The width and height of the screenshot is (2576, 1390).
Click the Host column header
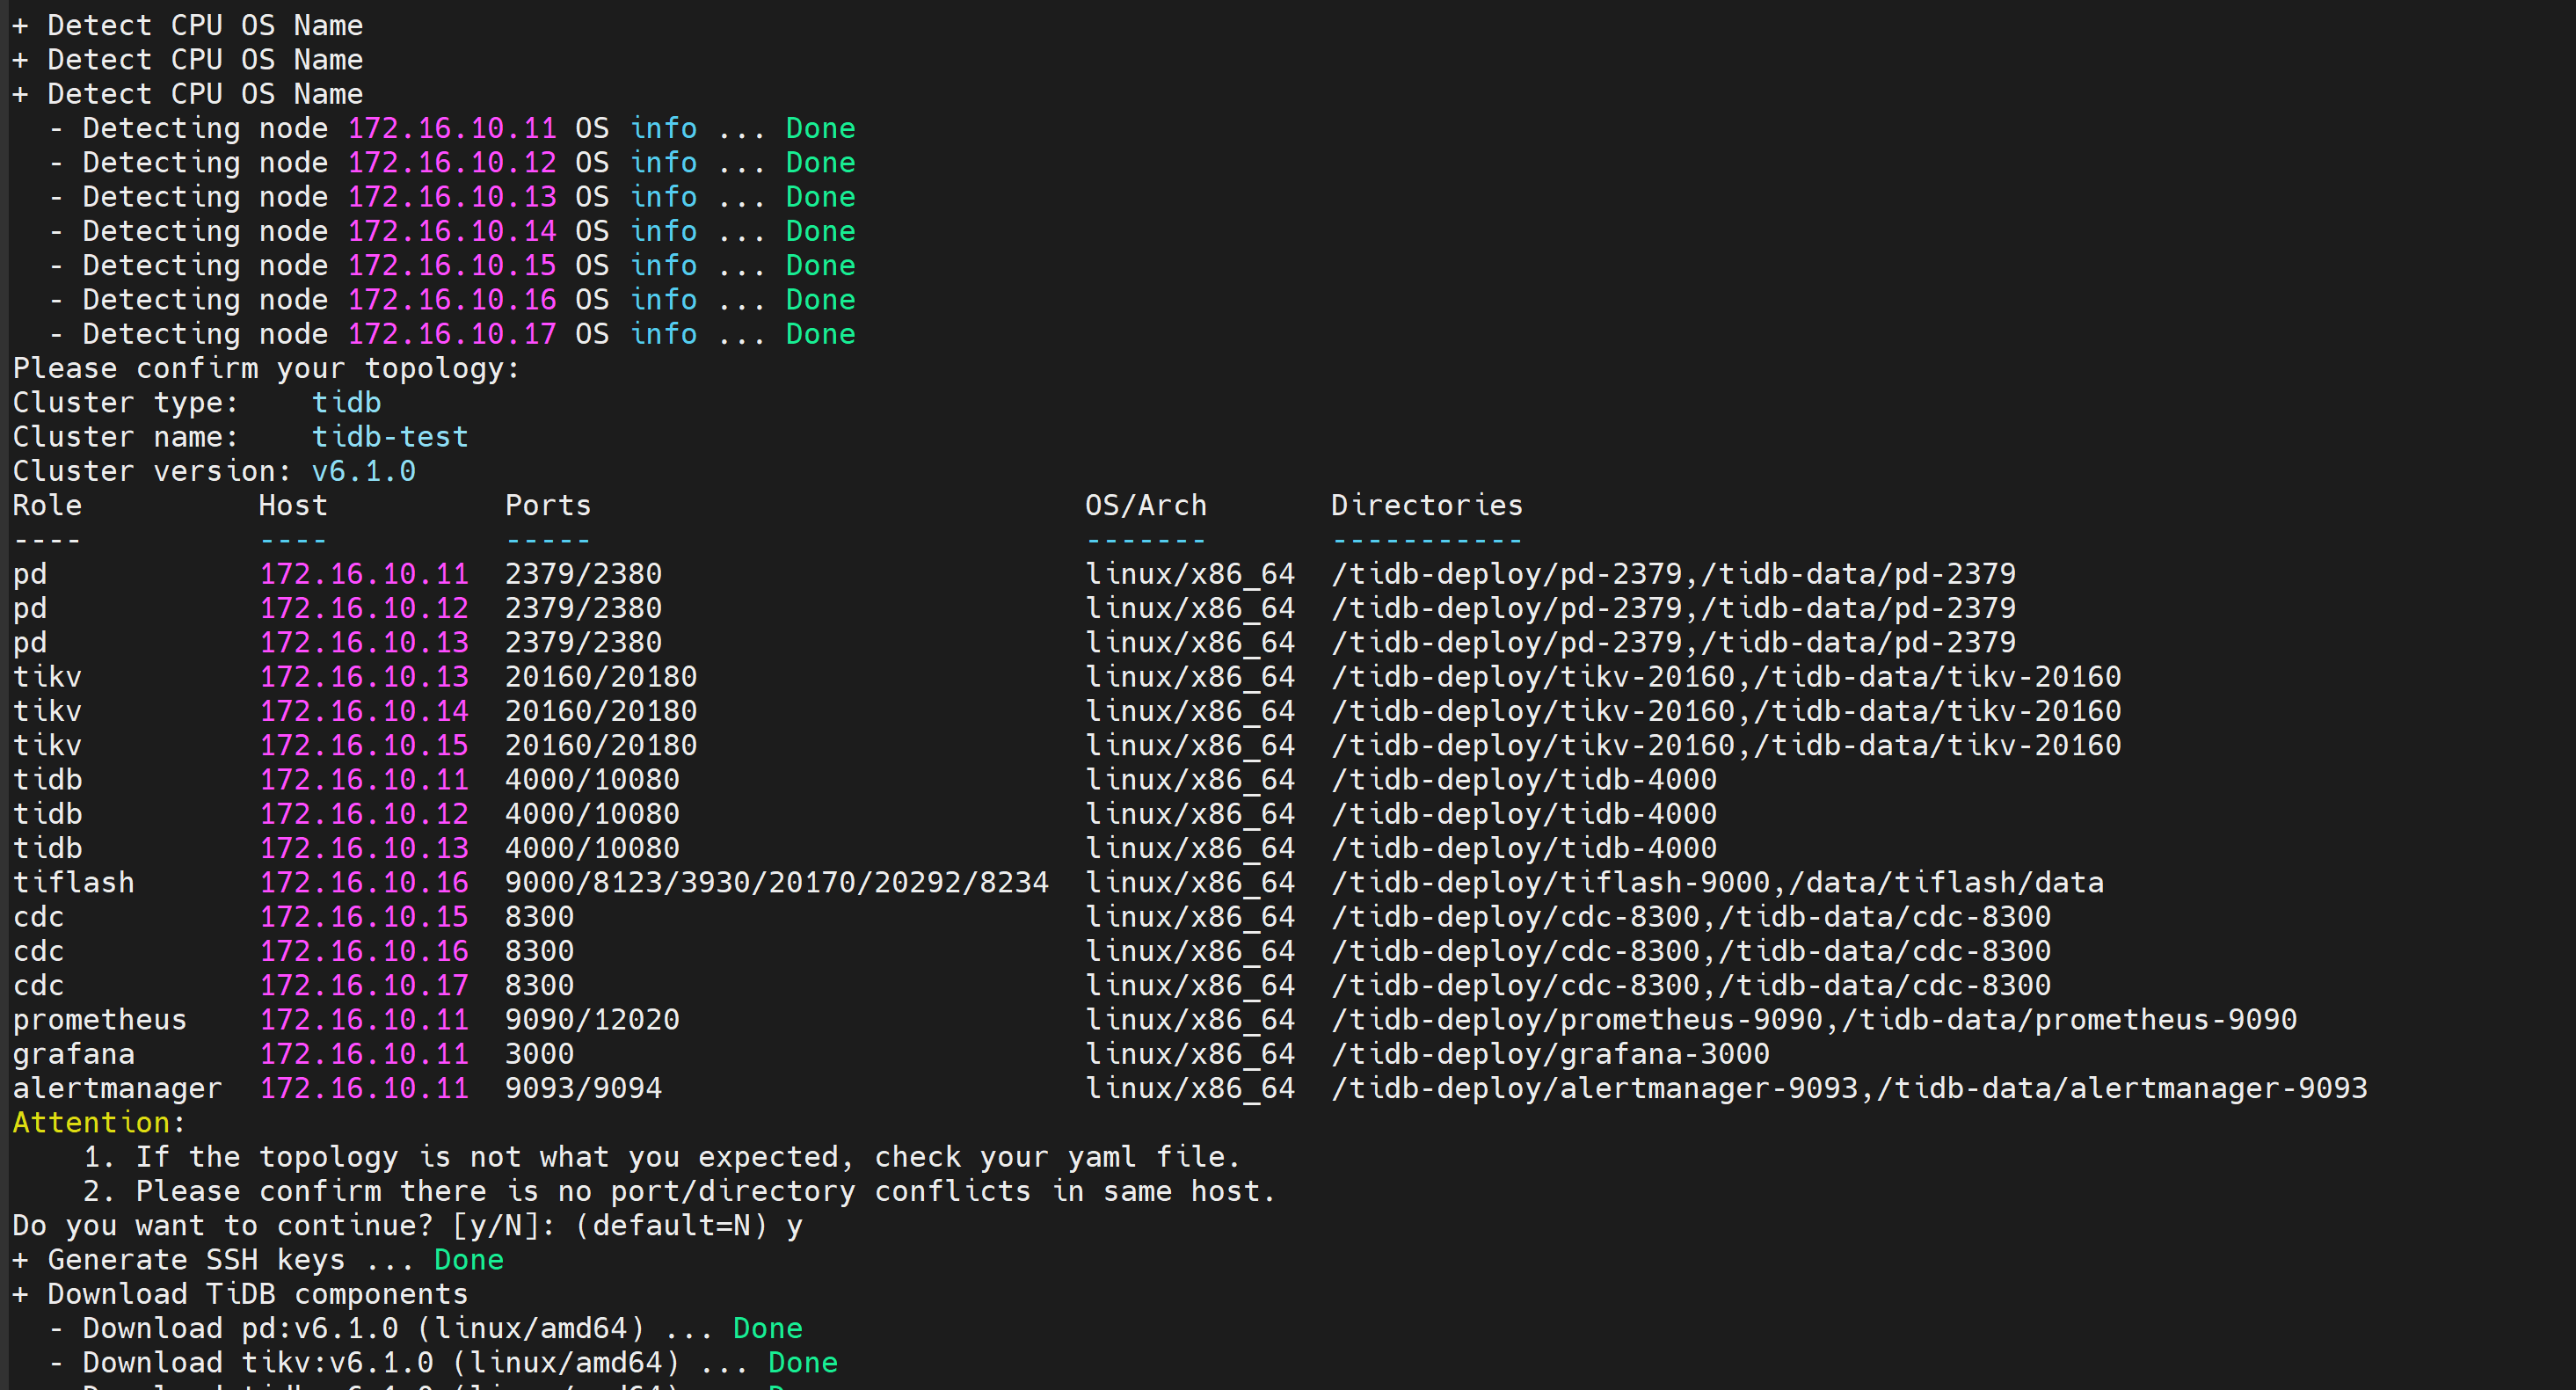[293, 505]
